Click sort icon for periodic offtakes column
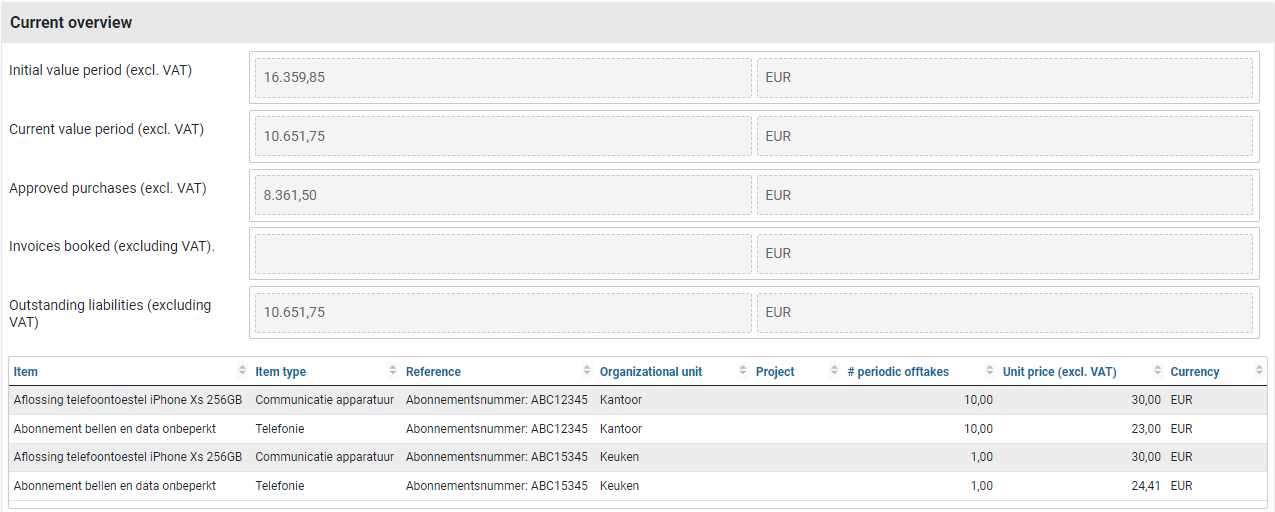The height and width of the screenshot is (512, 1275). (990, 371)
